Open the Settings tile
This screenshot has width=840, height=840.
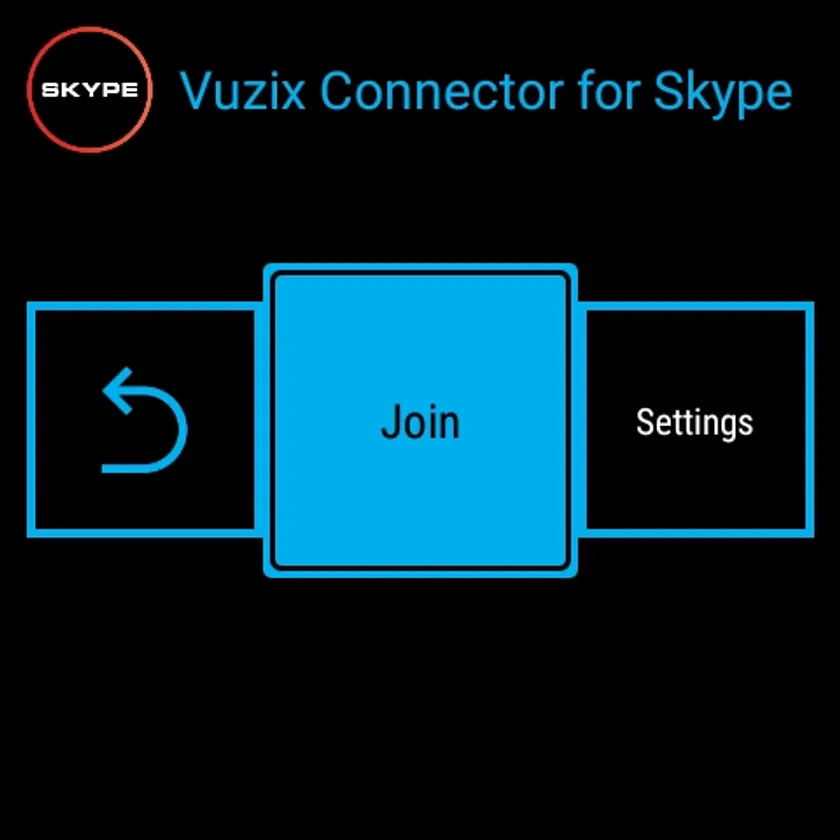[695, 420]
